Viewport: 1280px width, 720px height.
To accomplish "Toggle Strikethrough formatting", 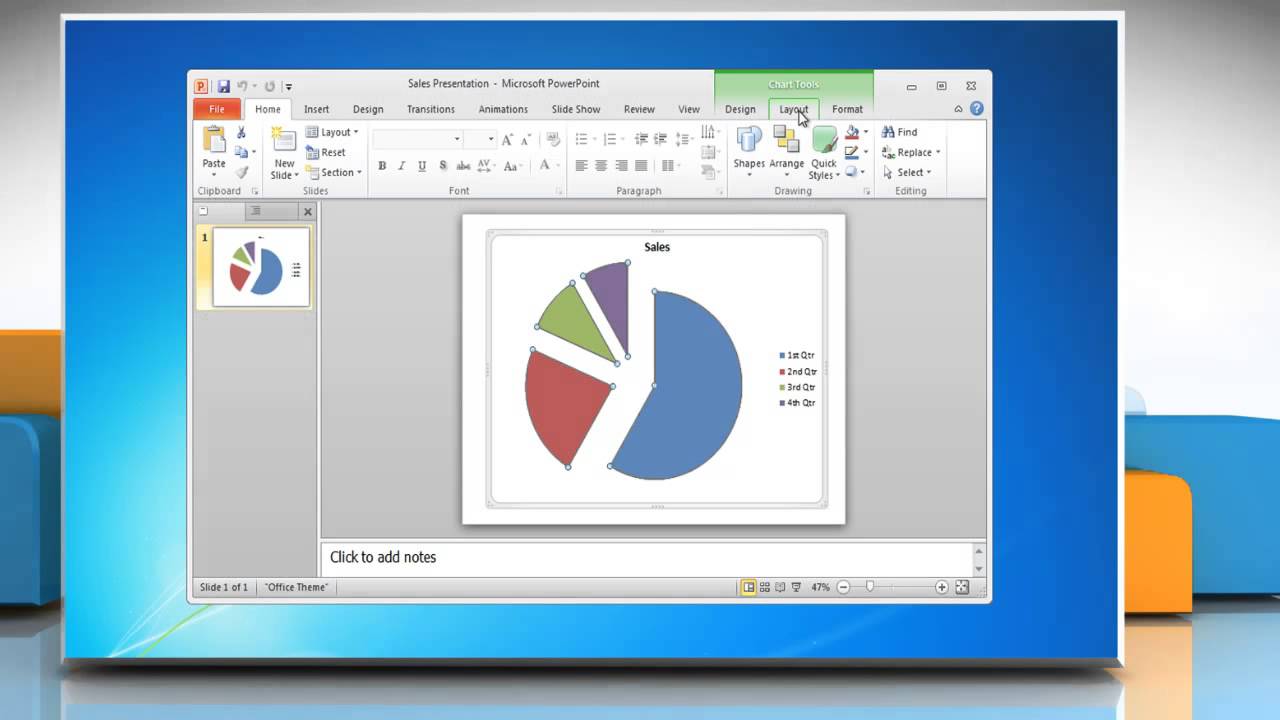I will click(463, 166).
